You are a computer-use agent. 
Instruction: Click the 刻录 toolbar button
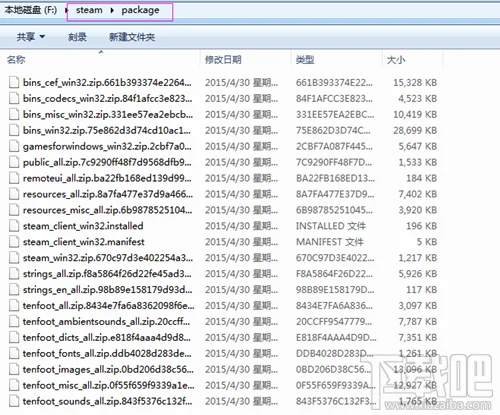tap(77, 37)
